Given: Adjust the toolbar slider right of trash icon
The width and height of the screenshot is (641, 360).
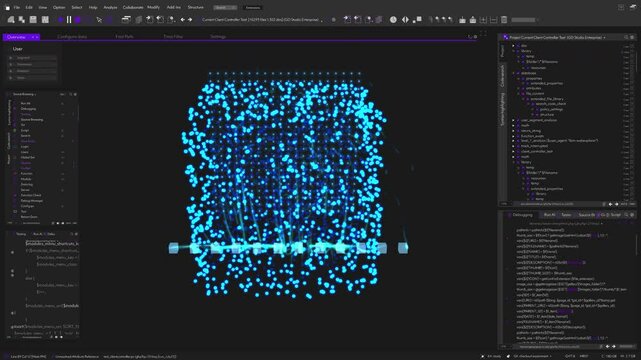Looking at the screenshot, I should coord(523,20).
